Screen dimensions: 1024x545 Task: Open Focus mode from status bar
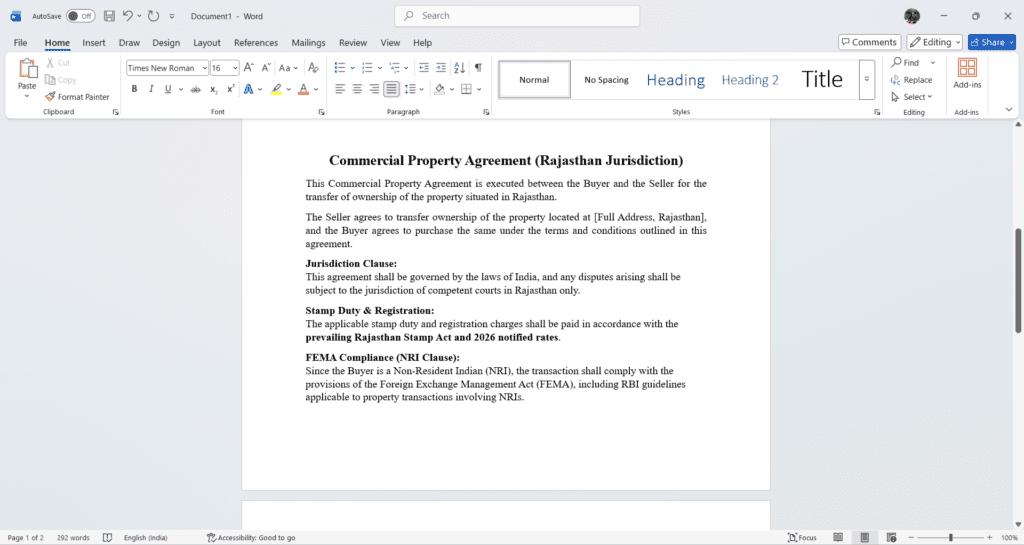pyautogui.click(x=803, y=537)
